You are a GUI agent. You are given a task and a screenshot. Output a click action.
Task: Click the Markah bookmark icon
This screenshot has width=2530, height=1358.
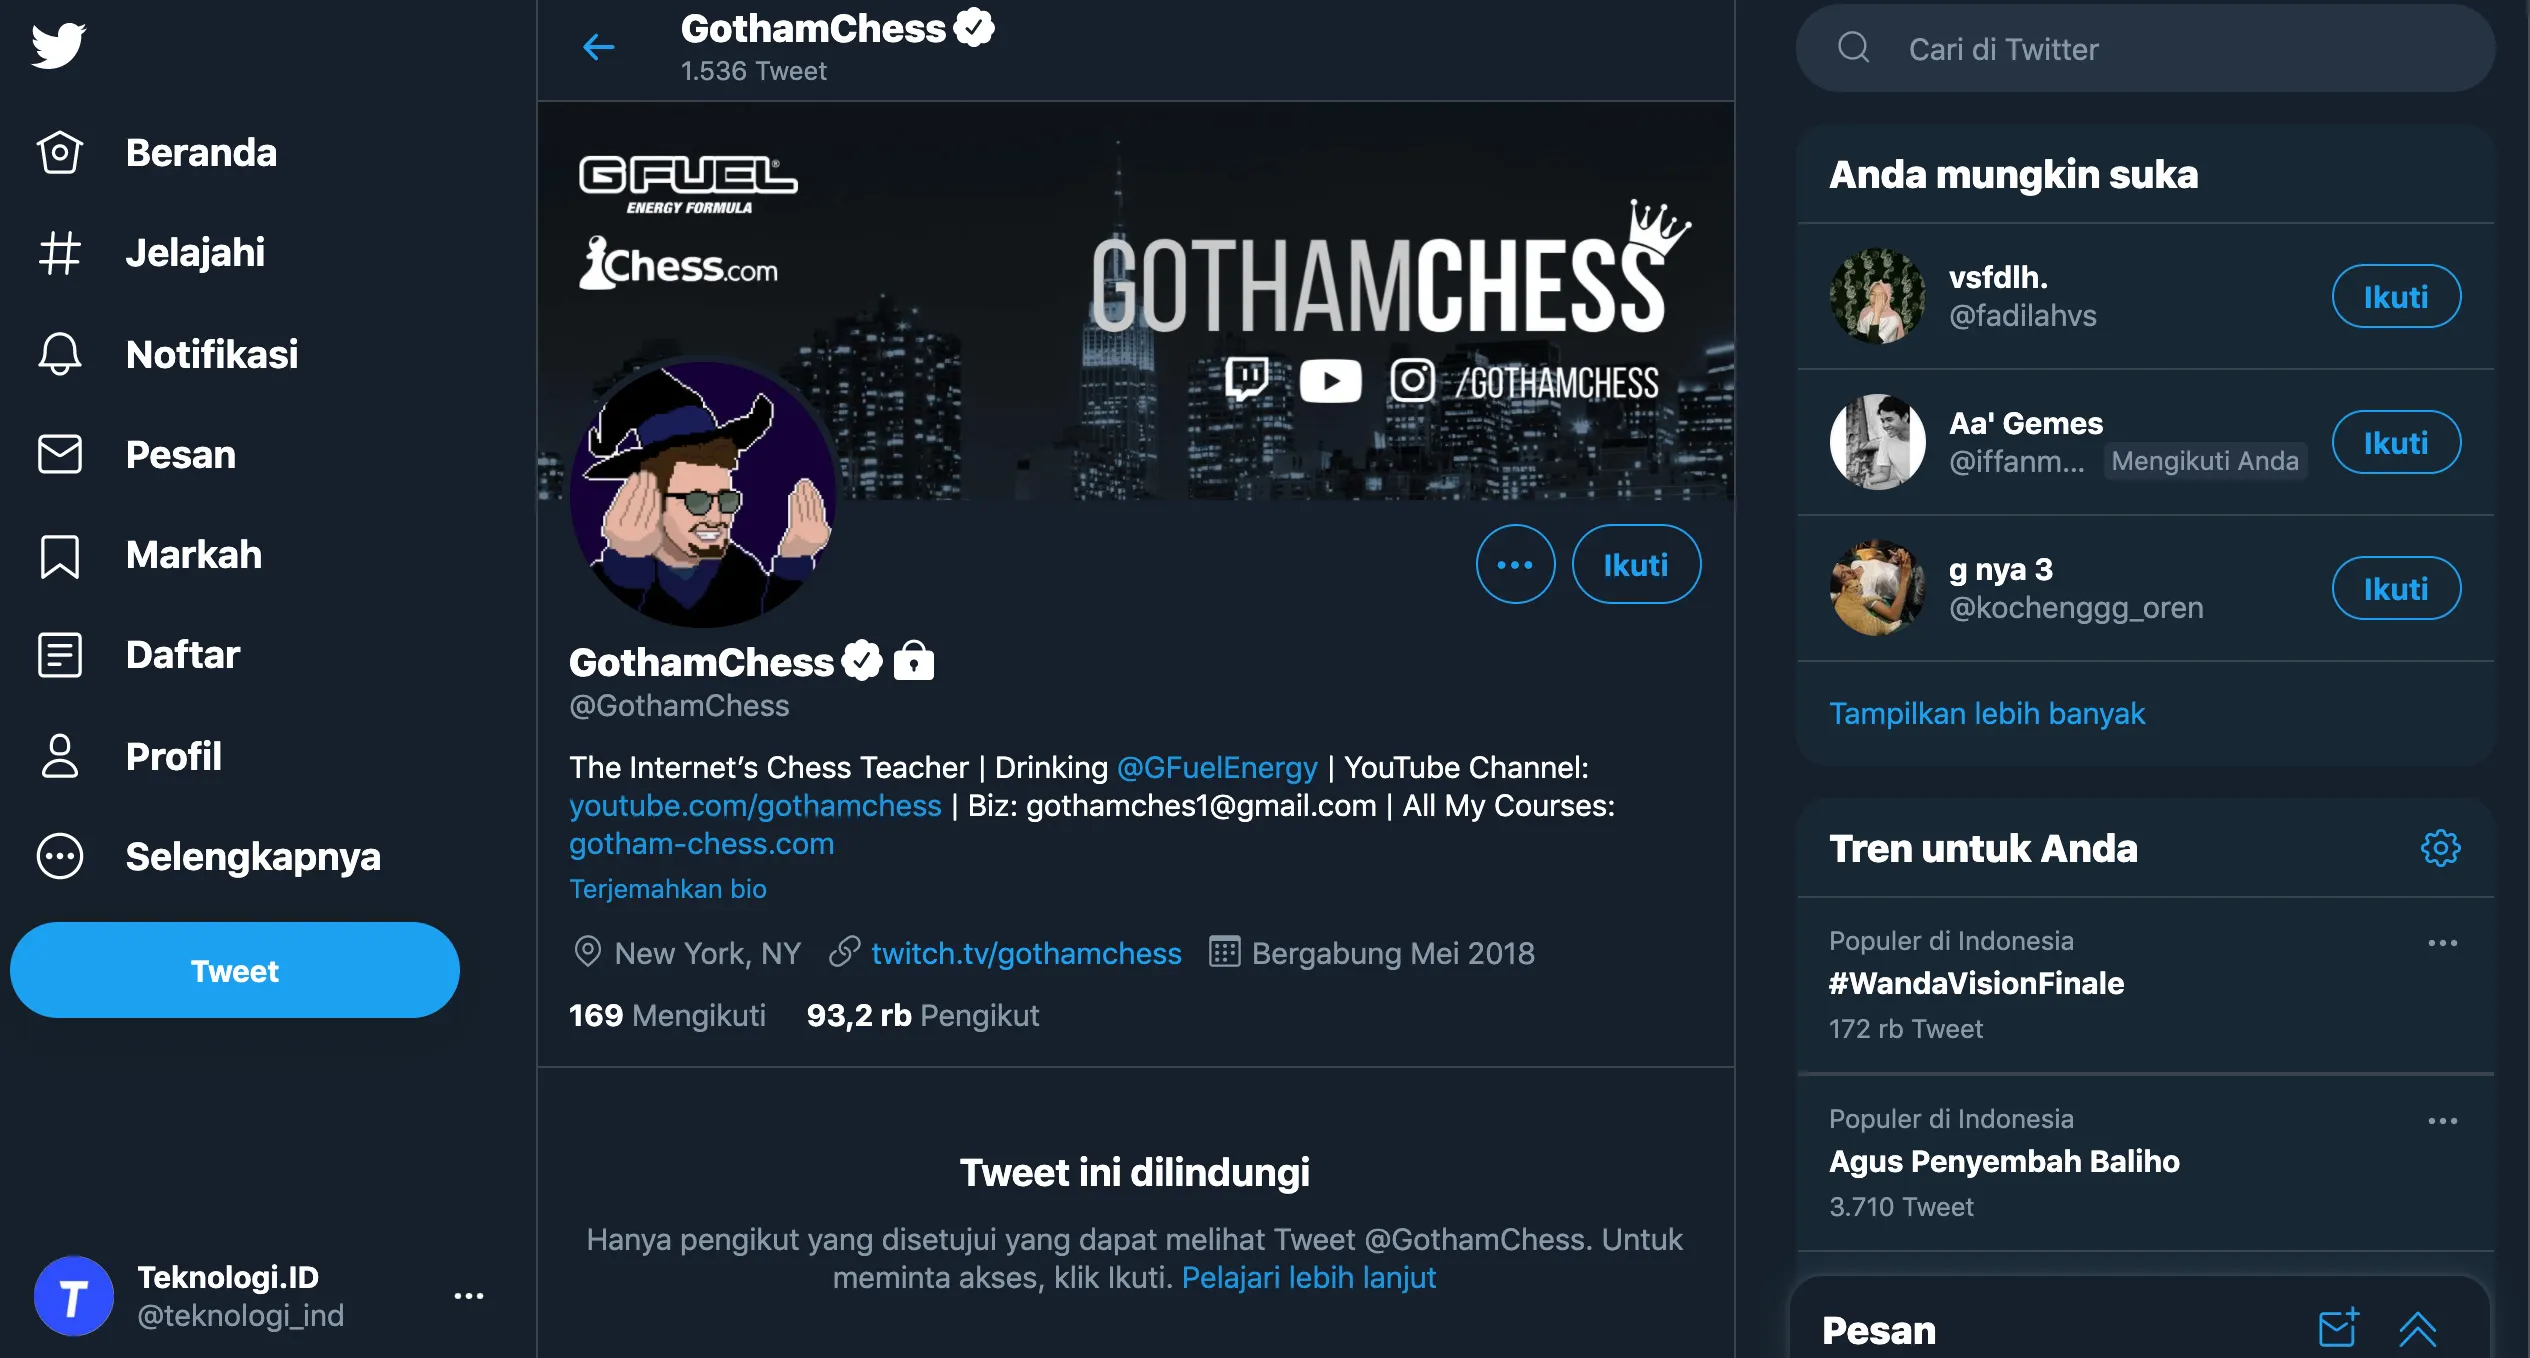(x=60, y=555)
